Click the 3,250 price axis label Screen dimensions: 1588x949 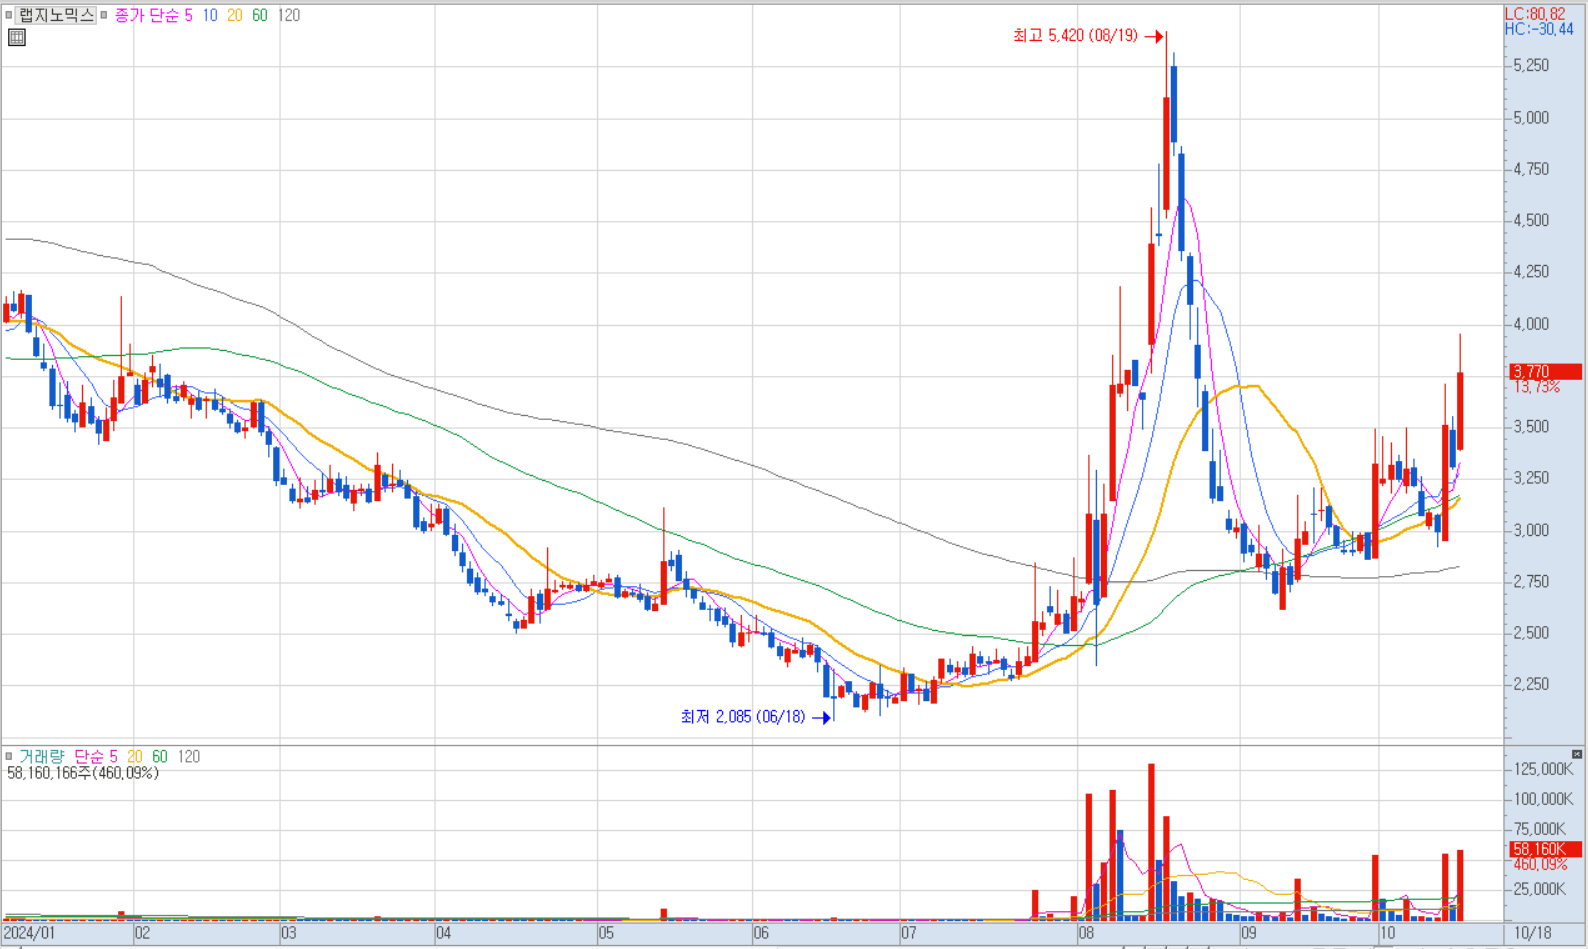pyautogui.click(x=1531, y=478)
